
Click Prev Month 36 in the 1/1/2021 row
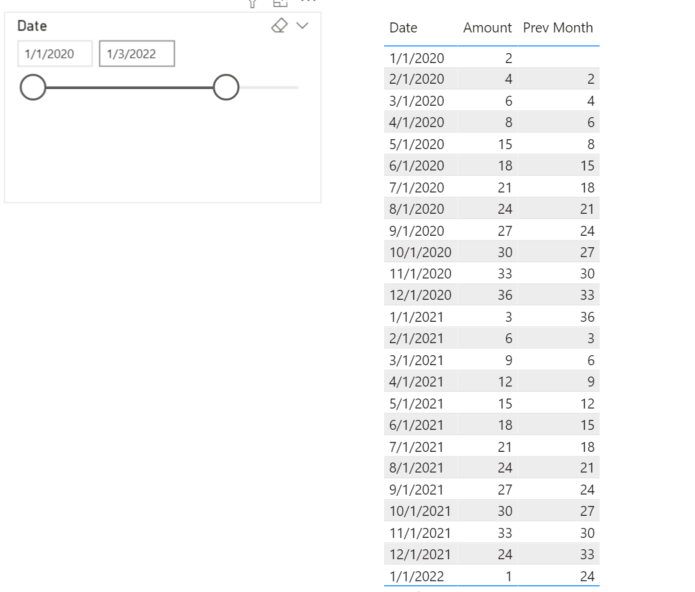click(587, 317)
